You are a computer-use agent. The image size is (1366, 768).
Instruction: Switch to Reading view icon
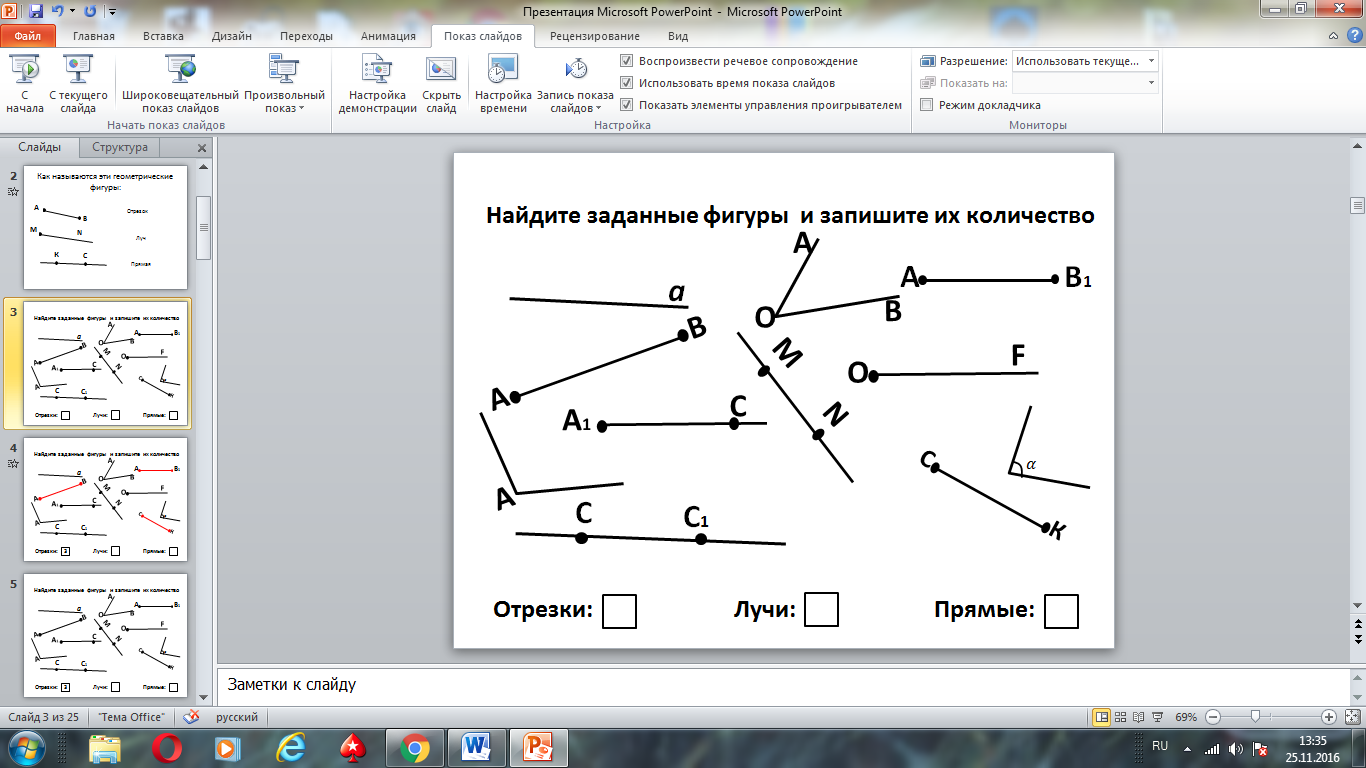[1140, 717]
